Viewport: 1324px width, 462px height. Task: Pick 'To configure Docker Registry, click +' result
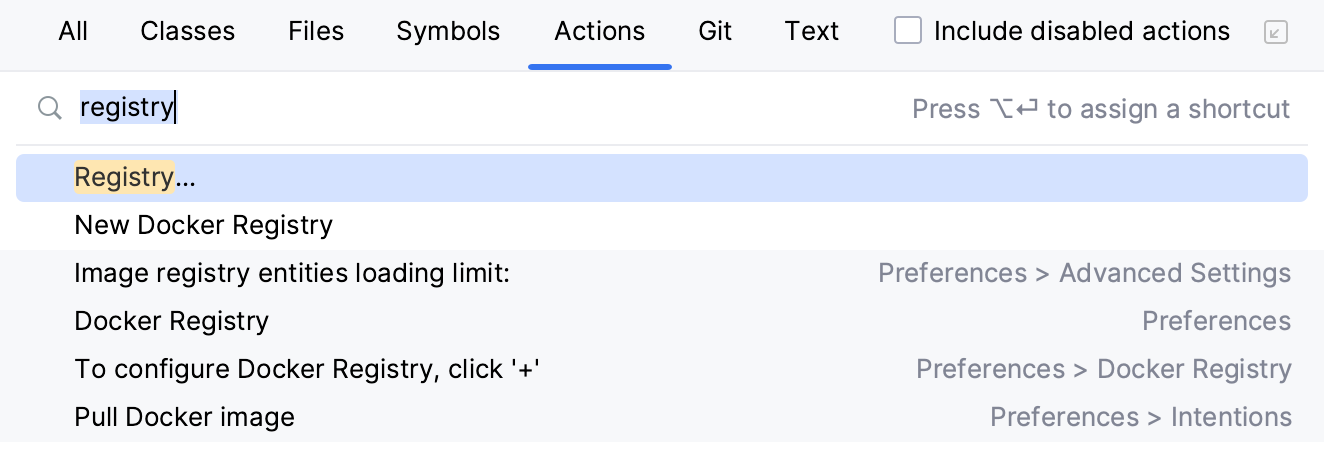(x=307, y=369)
